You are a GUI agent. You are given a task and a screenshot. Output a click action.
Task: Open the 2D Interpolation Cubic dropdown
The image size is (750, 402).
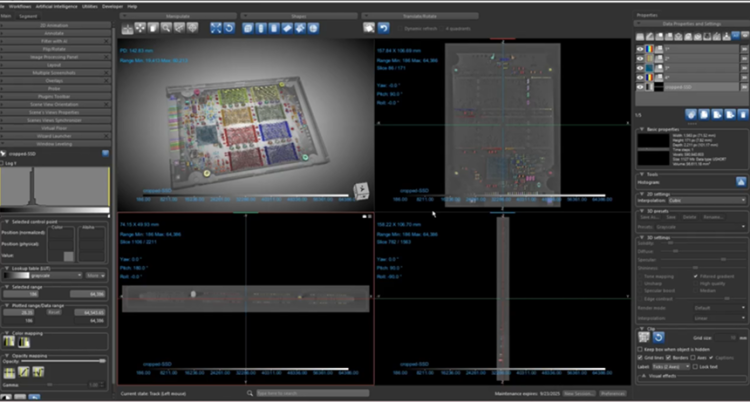[x=706, y=201]
